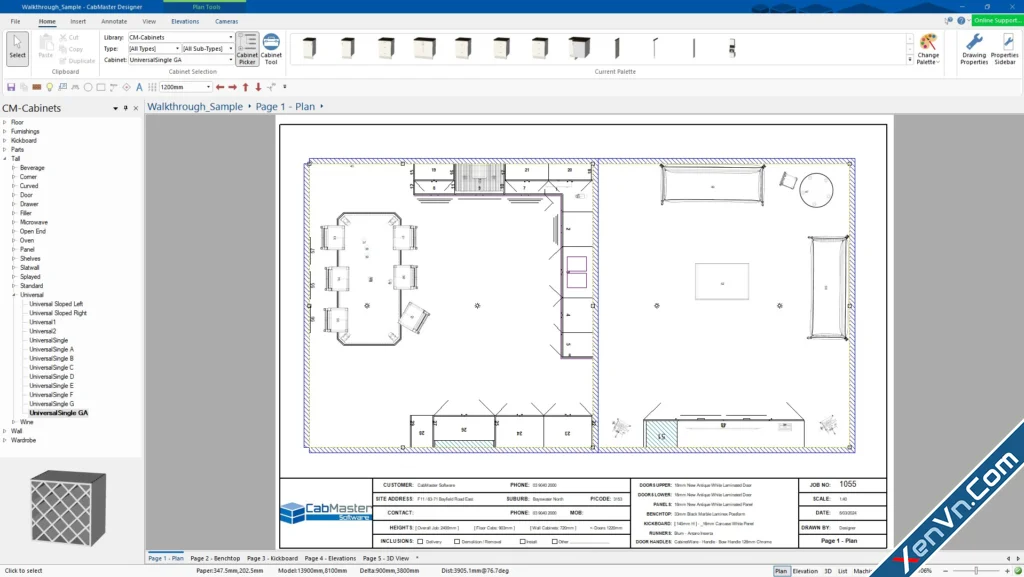Viewport: 1024px width, 577px height.
Task: Click the help question mark icon
Action: 961,21
